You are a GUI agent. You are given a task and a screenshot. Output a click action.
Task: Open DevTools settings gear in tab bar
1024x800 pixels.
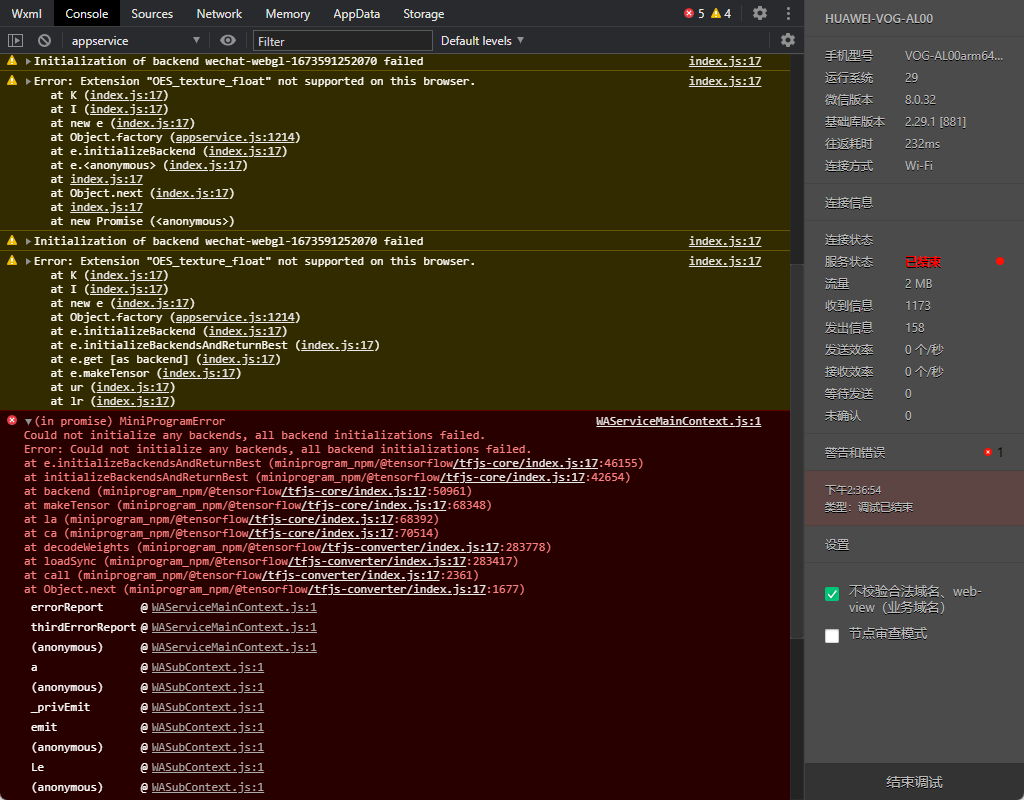tap(760, 13)
